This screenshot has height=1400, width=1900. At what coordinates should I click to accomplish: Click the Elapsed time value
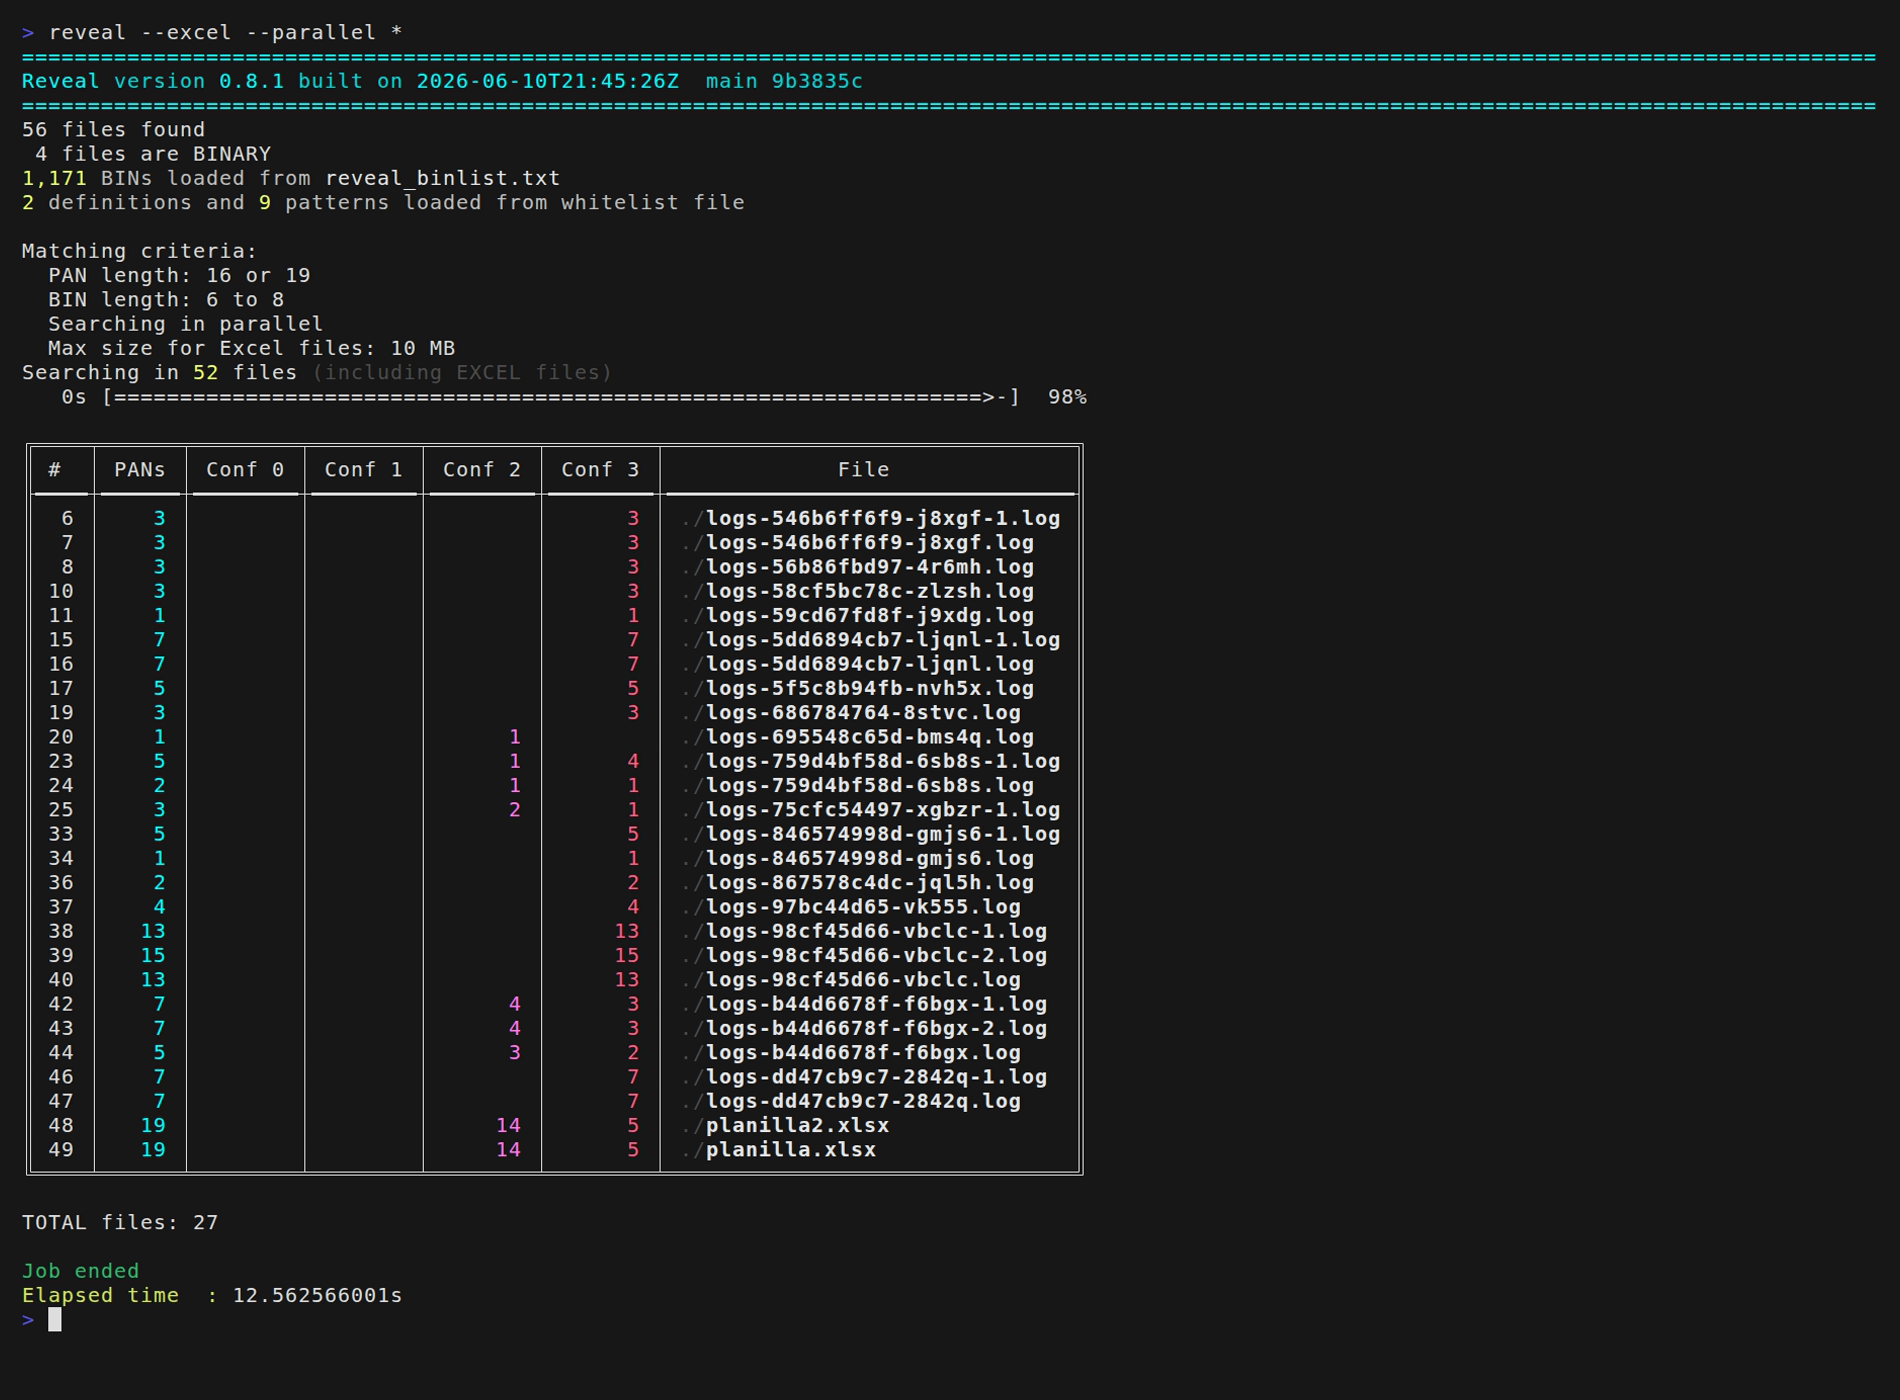[317, 1296]
